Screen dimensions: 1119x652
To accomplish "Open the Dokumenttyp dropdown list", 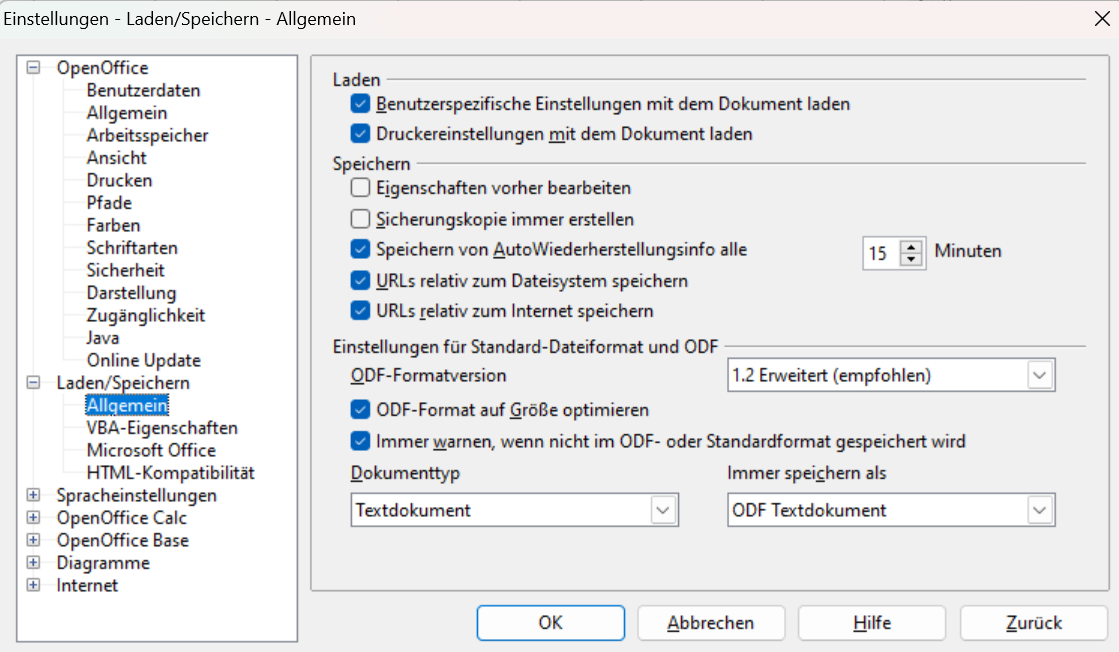I will (x=663, y=510).
